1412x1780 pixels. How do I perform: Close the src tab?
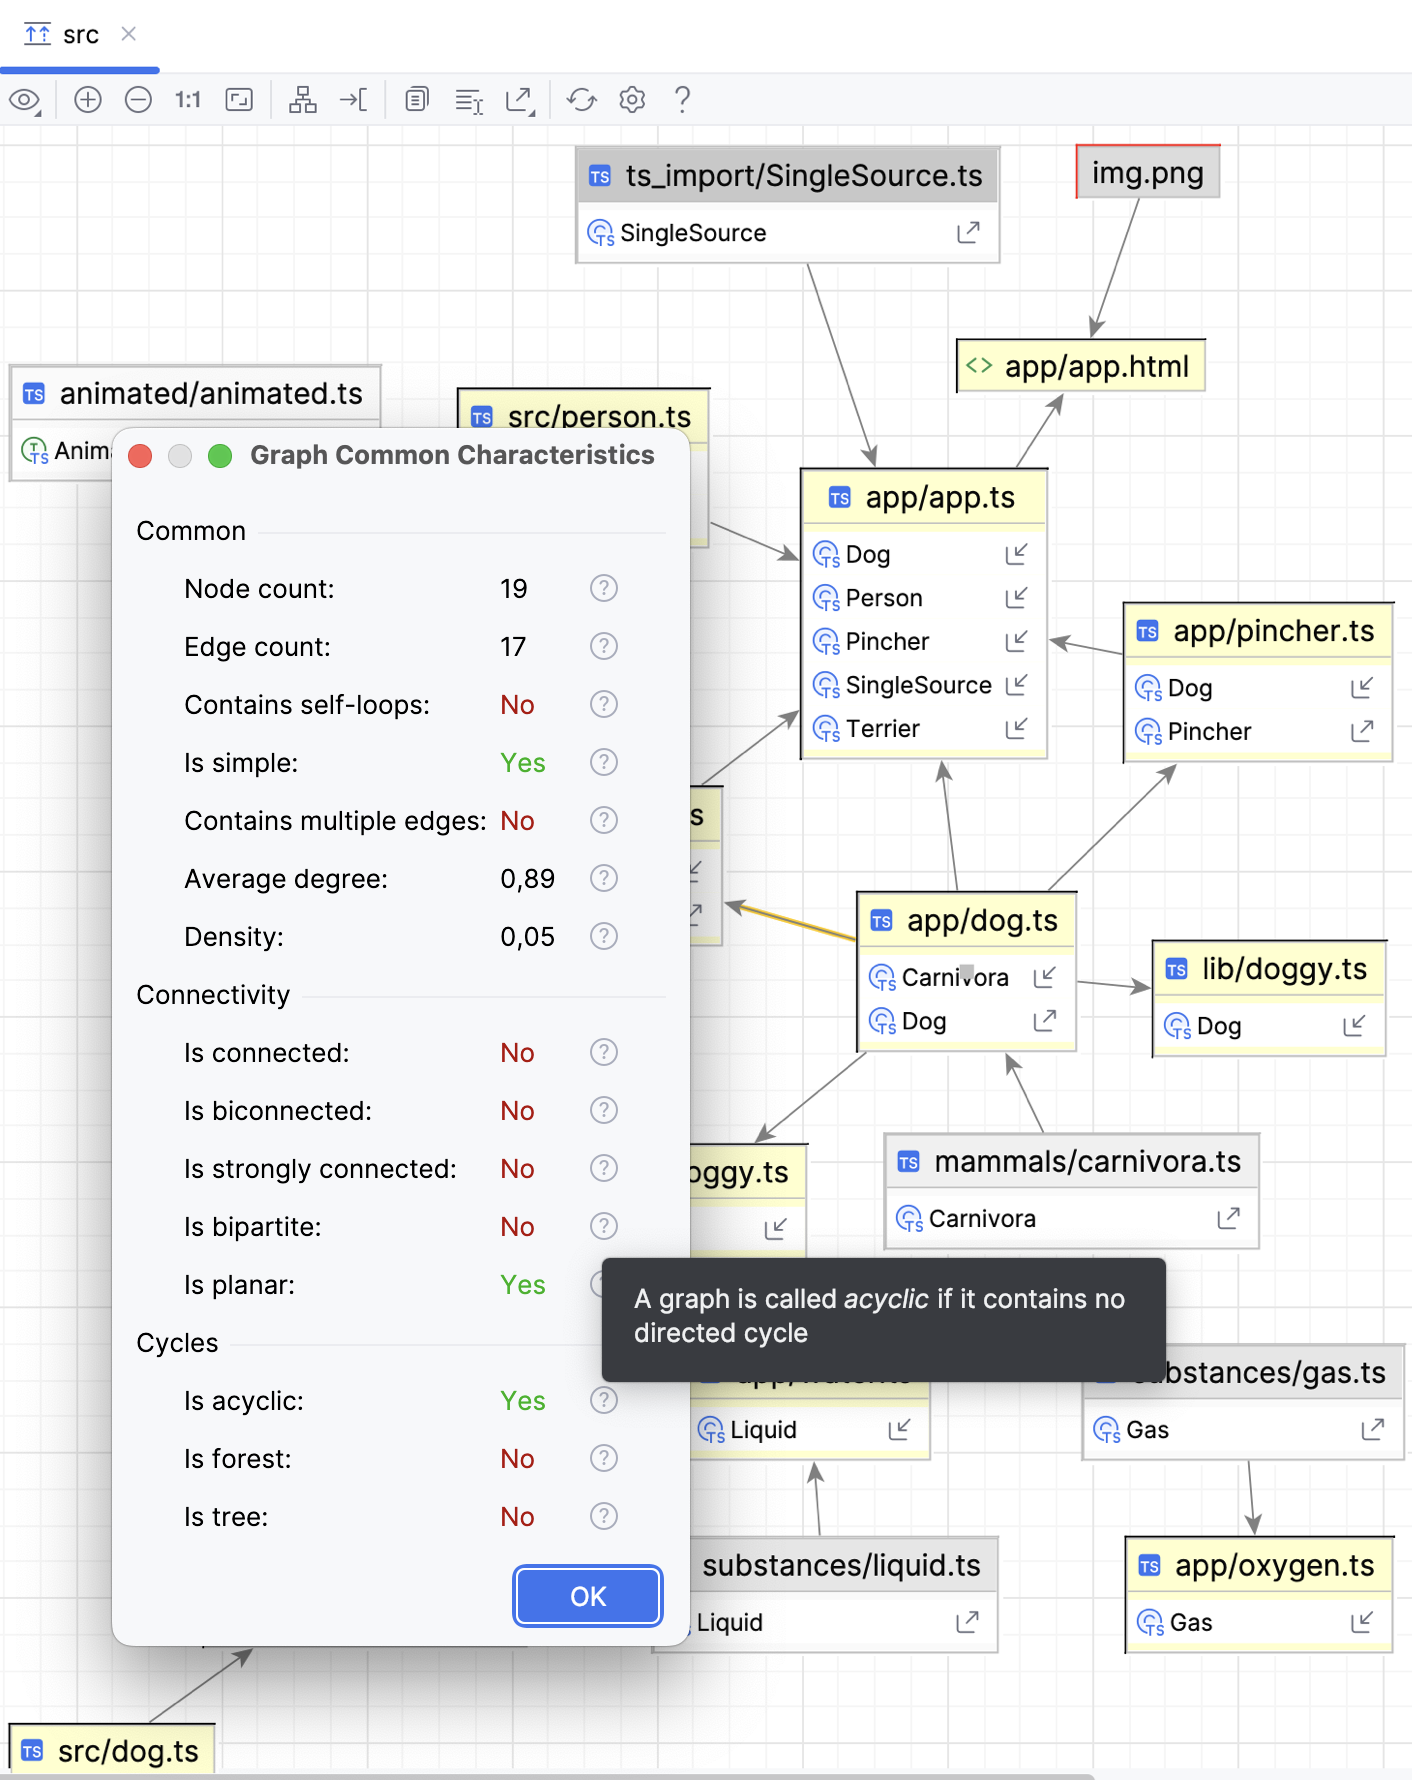[128, 34]
